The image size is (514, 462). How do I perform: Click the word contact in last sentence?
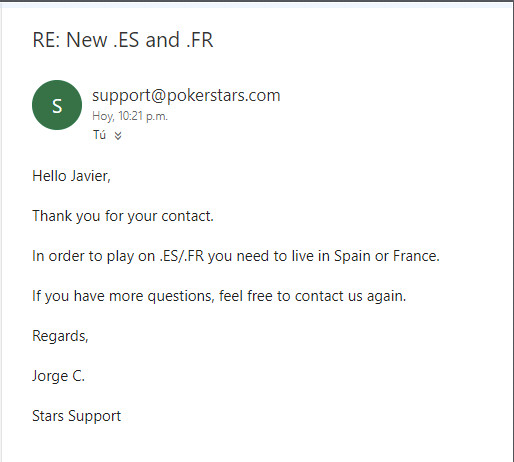pyautogui.click(x=319, y=296)
